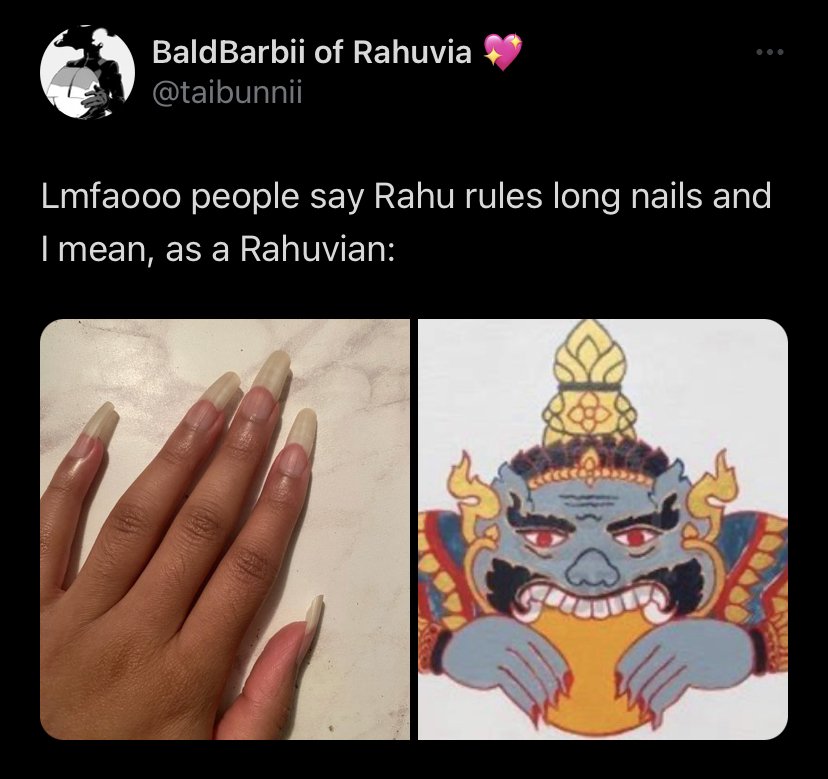Open the three-dot more options menu
828x779 pixels.
click(x=769, y=52)
